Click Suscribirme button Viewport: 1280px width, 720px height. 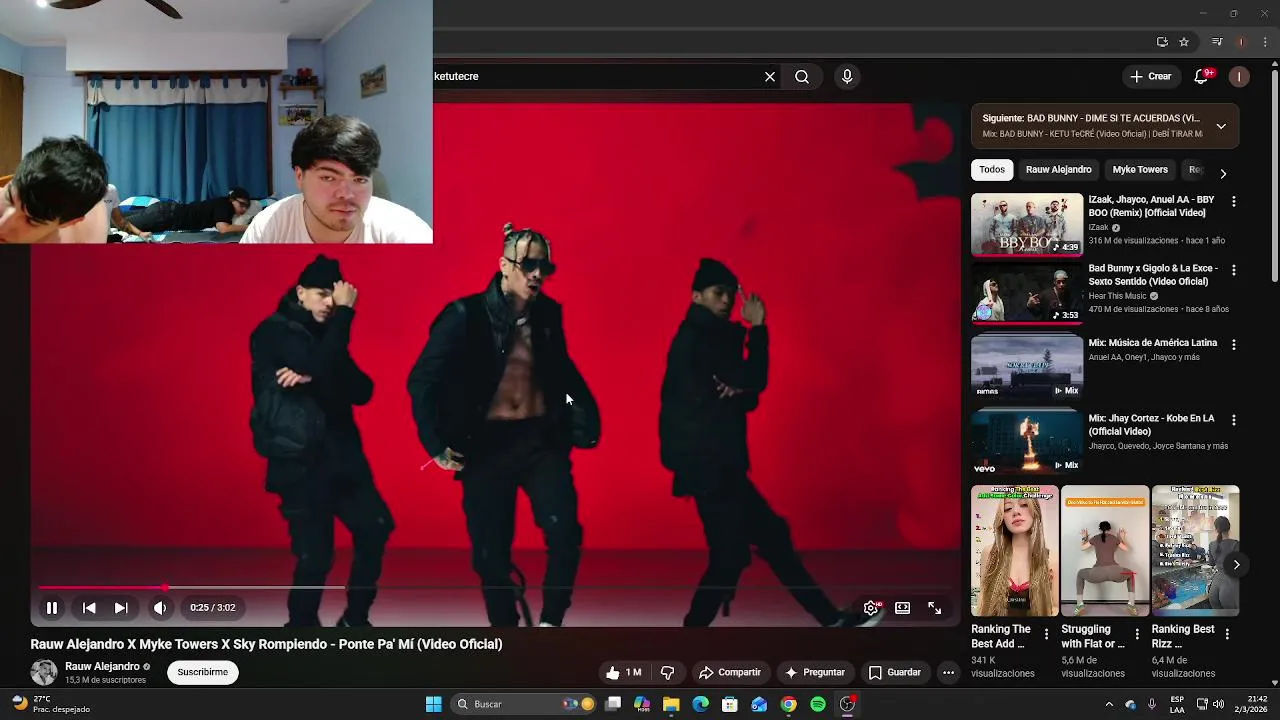(203, 672)
